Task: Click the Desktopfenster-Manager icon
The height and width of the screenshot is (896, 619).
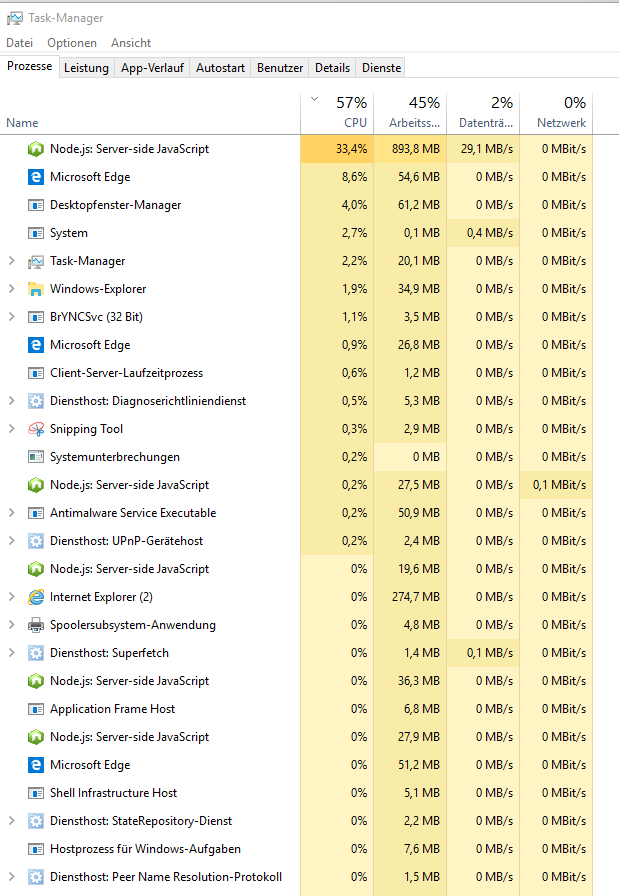Action: [x=35, y=205]
